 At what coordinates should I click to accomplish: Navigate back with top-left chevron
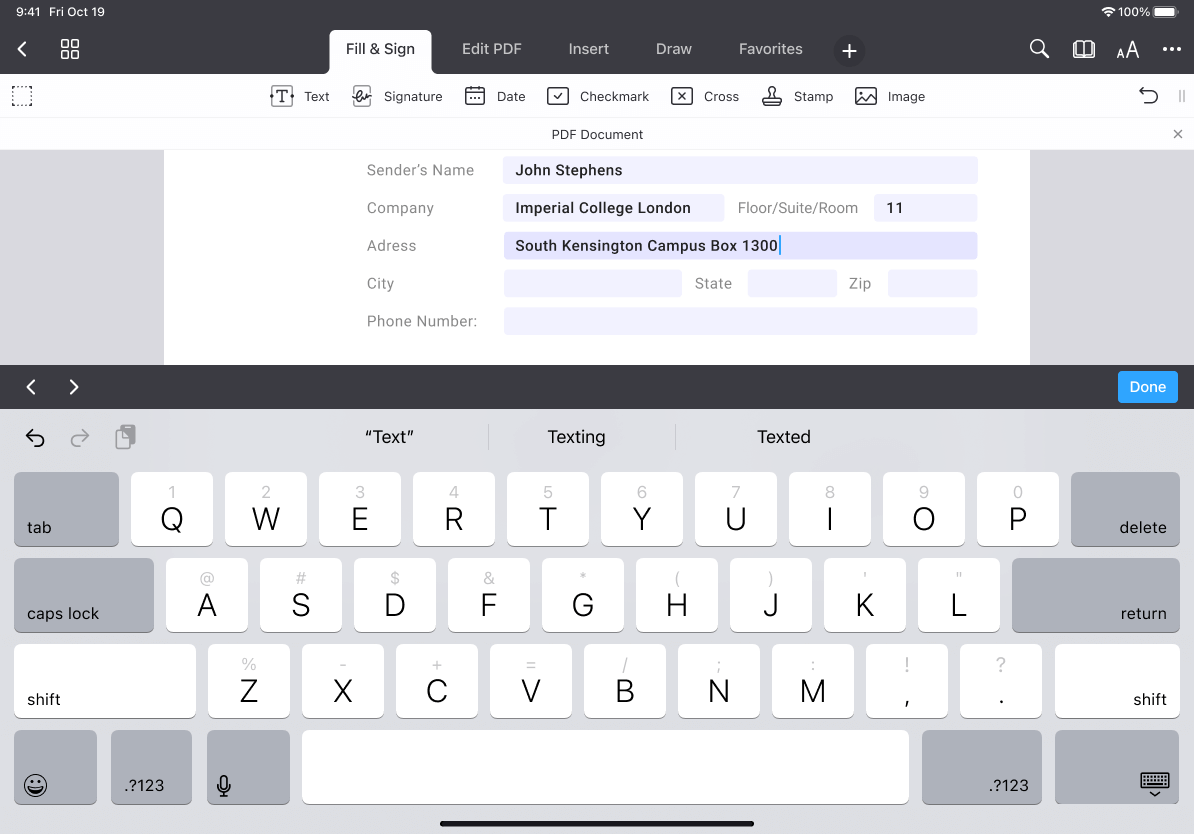22,48
